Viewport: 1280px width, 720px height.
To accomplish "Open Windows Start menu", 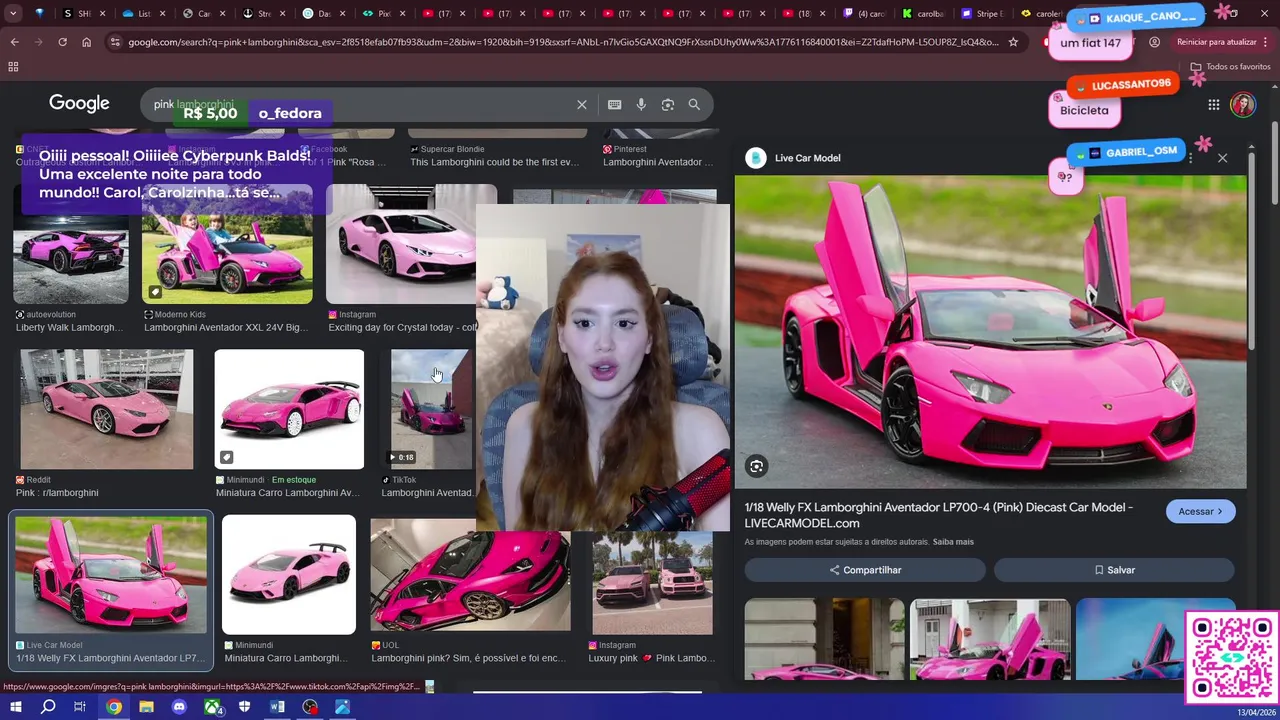I will pyautogui.click(x=15, y=707).
